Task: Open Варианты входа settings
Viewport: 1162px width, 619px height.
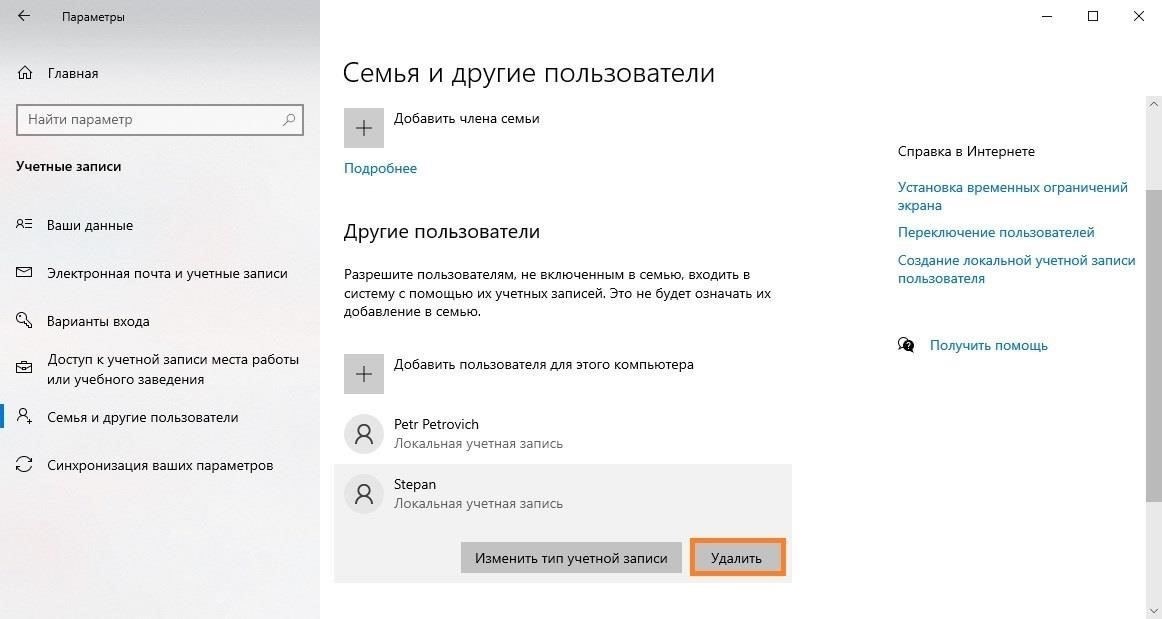Action: tap(99, 322)
